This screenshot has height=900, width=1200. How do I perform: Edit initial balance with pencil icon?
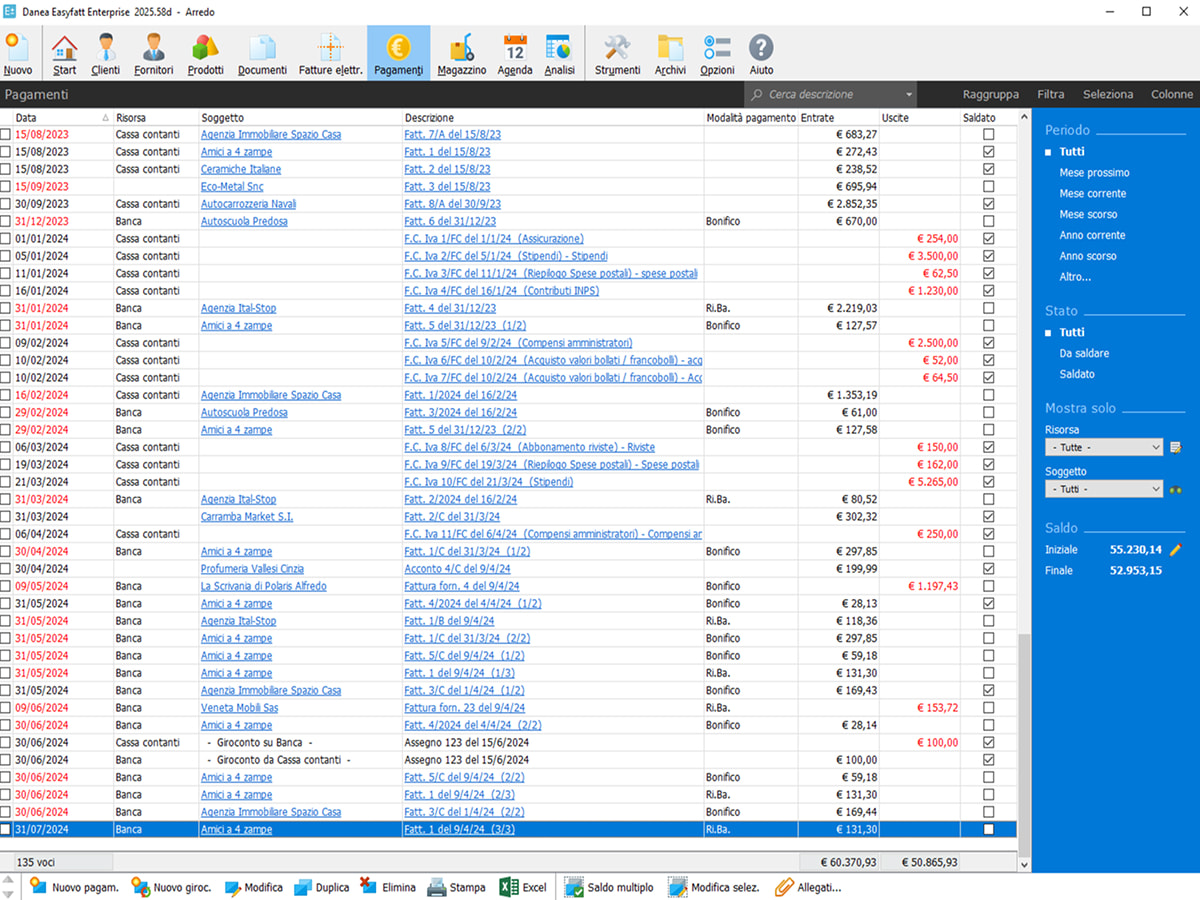pyautogui.click(x=1176, y=550)
